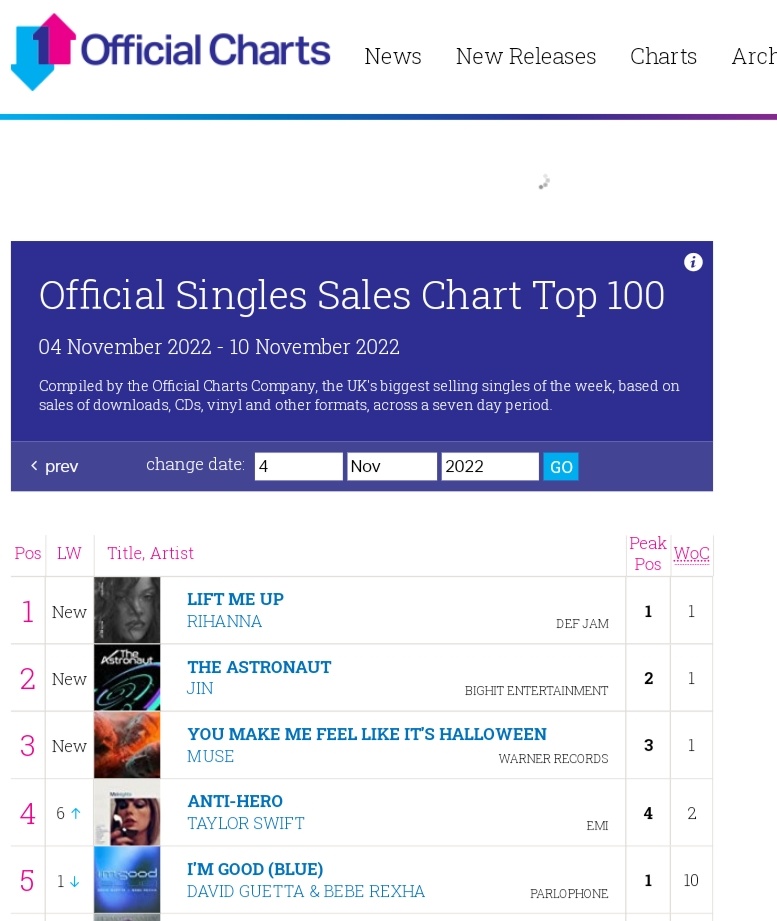Open the Charts navigation item
This screenshot has width=777, height=921.
[664, 56]
